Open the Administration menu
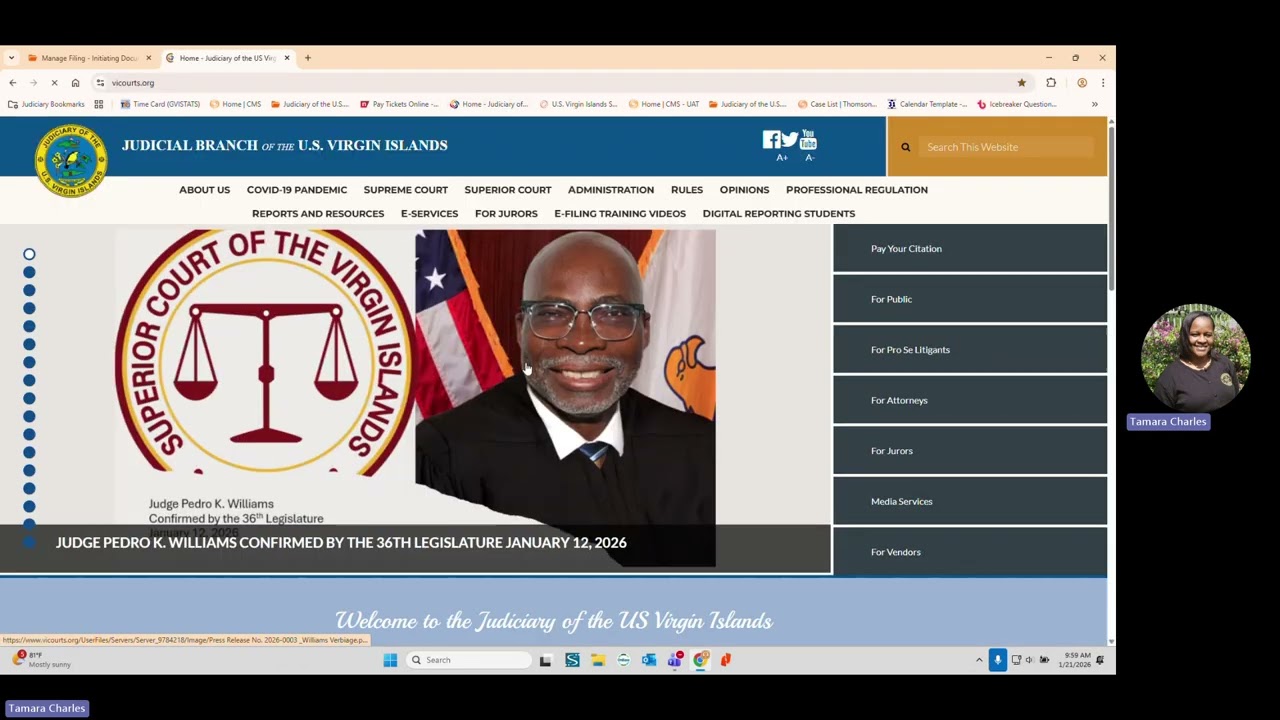Screen dimensions: 1280x720 [x=611, y=190]
